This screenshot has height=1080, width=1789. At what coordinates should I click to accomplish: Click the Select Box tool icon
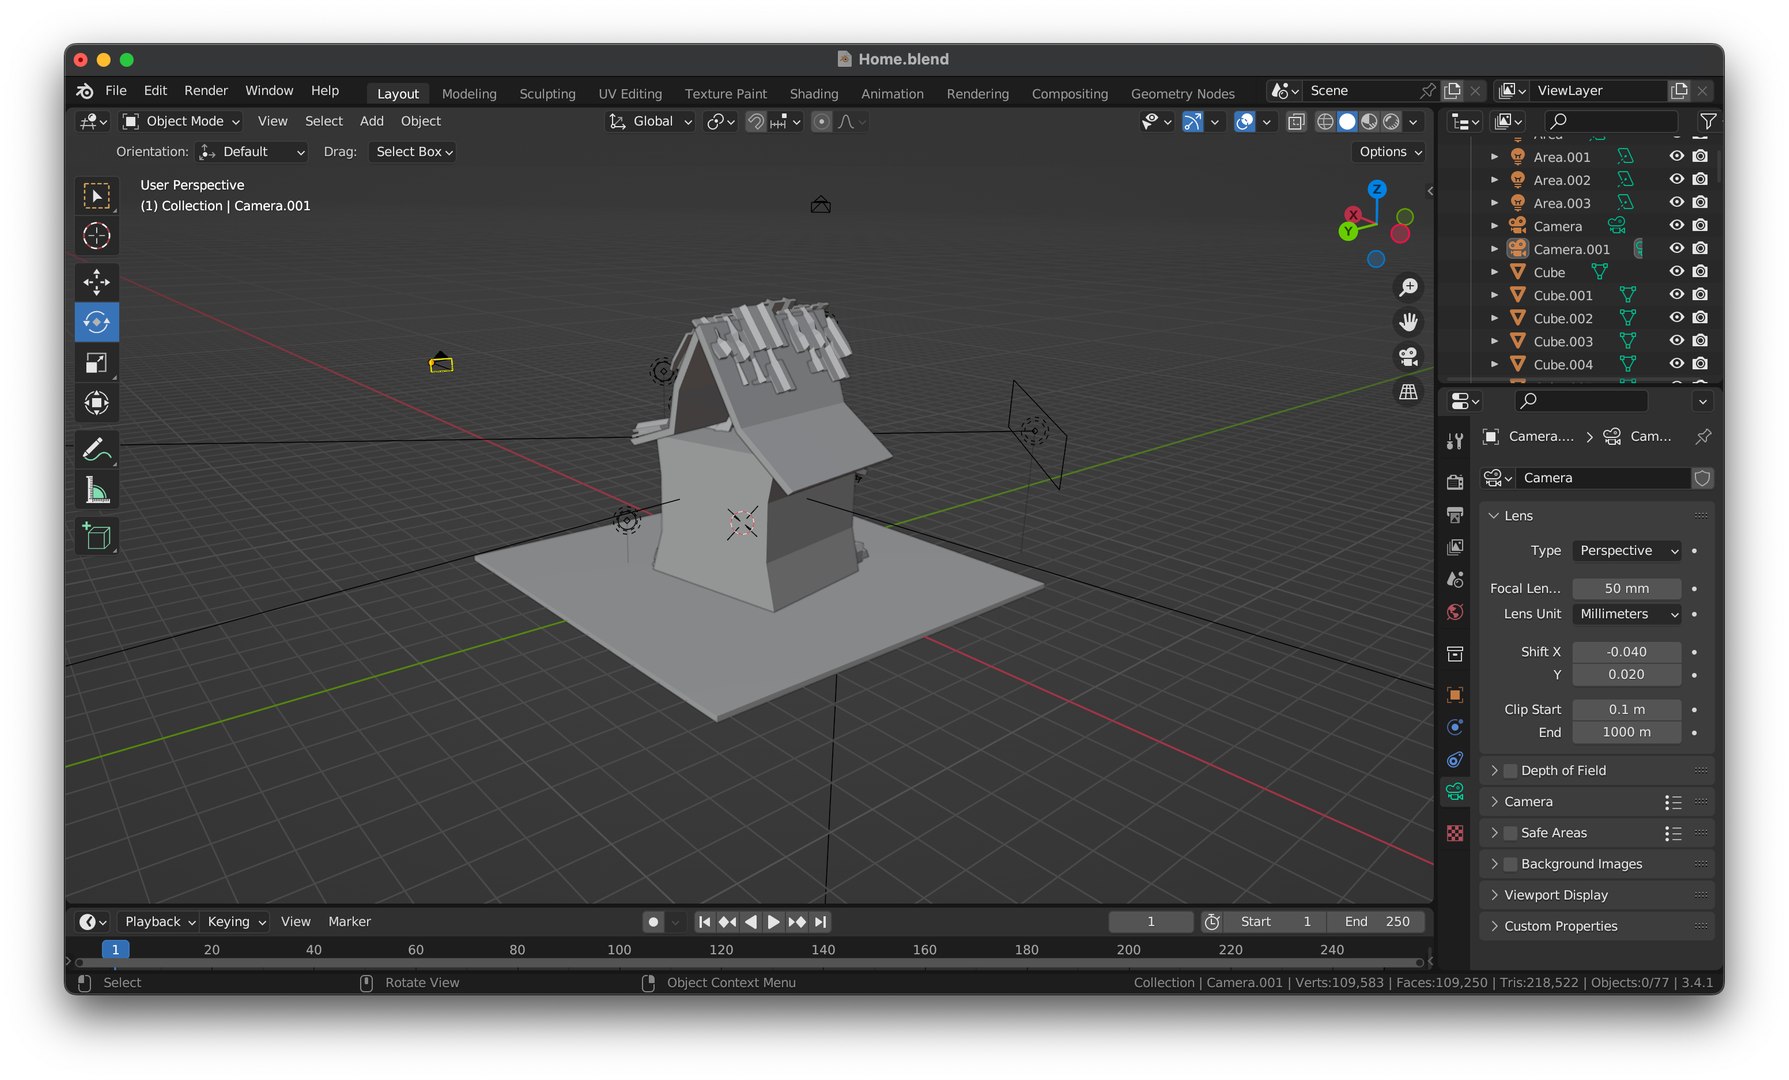tap(97, 196)
